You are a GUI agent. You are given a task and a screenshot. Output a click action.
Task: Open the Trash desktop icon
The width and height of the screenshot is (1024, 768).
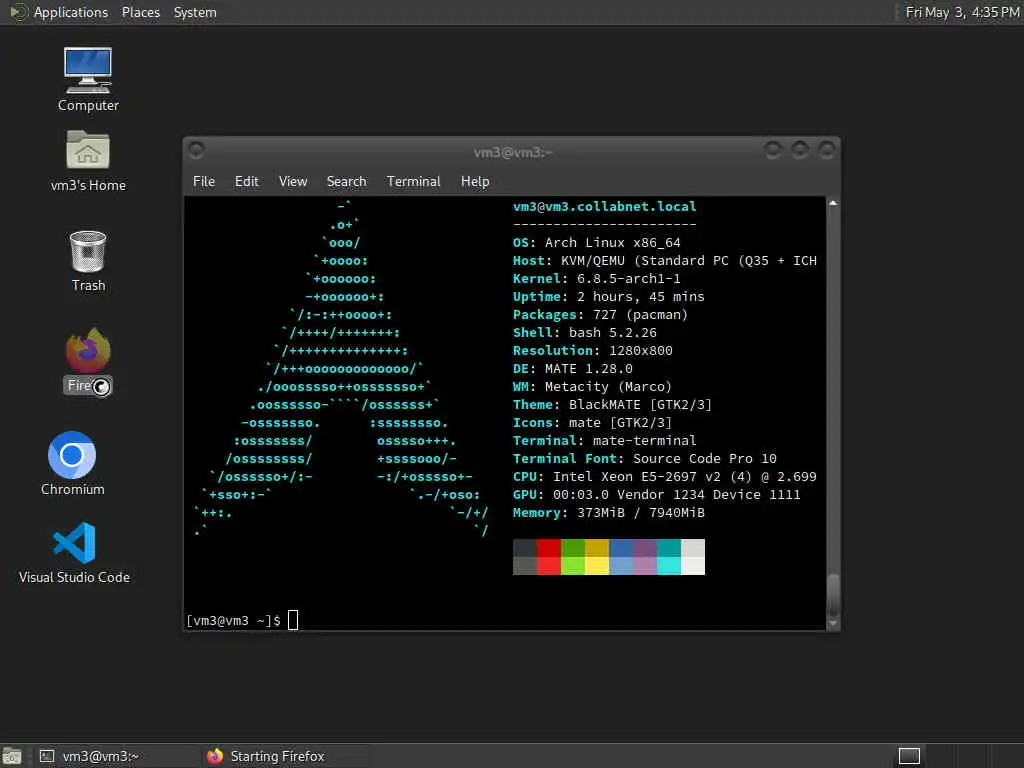[88, 261]
